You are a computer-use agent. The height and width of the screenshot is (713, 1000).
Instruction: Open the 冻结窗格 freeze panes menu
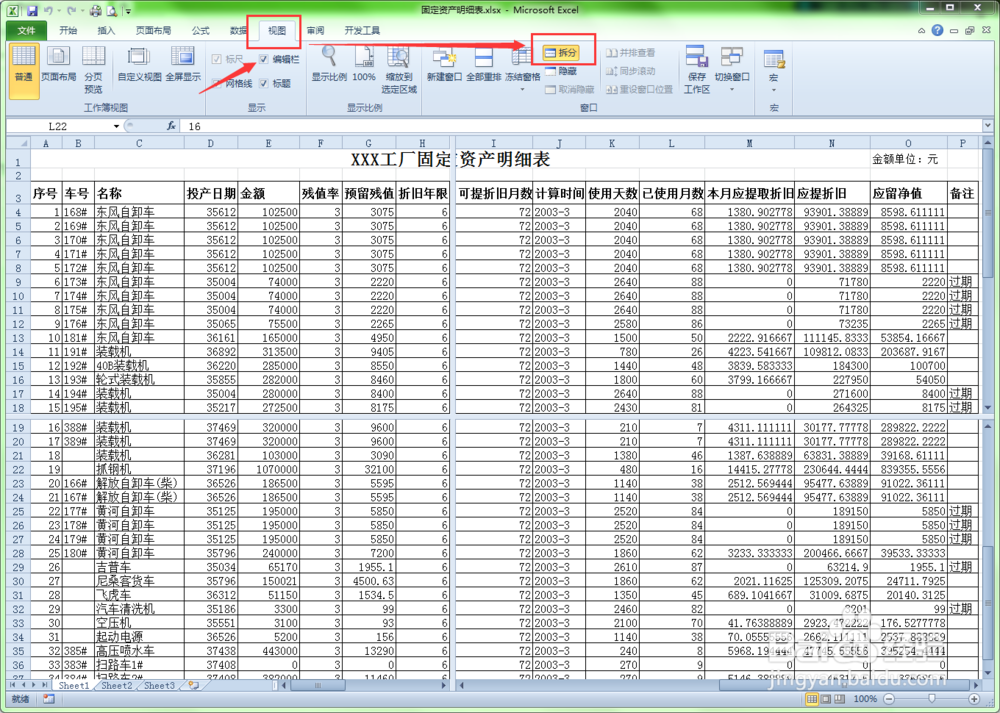pyautogui.click(x=522, y=70)
